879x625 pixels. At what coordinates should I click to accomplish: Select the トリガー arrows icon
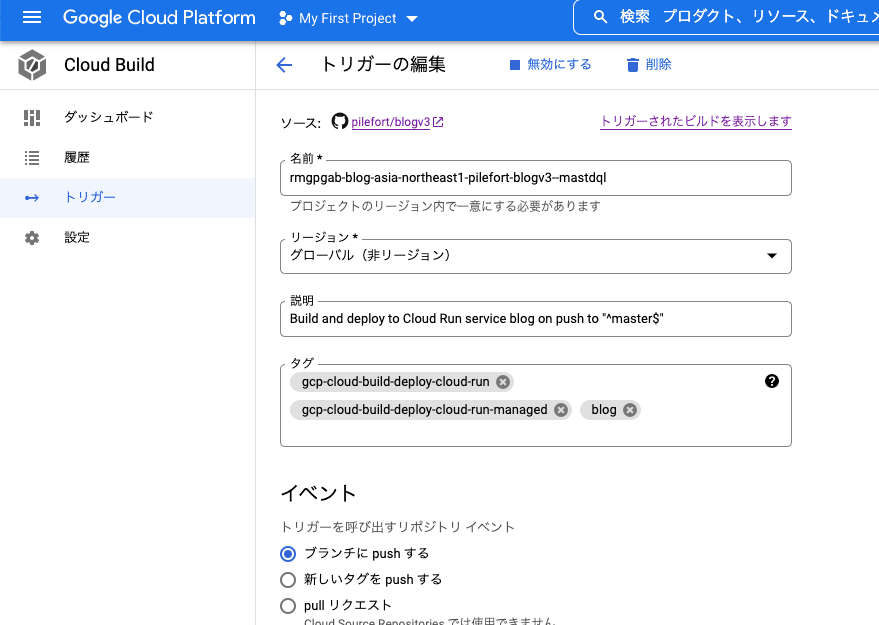click(31, 197)
